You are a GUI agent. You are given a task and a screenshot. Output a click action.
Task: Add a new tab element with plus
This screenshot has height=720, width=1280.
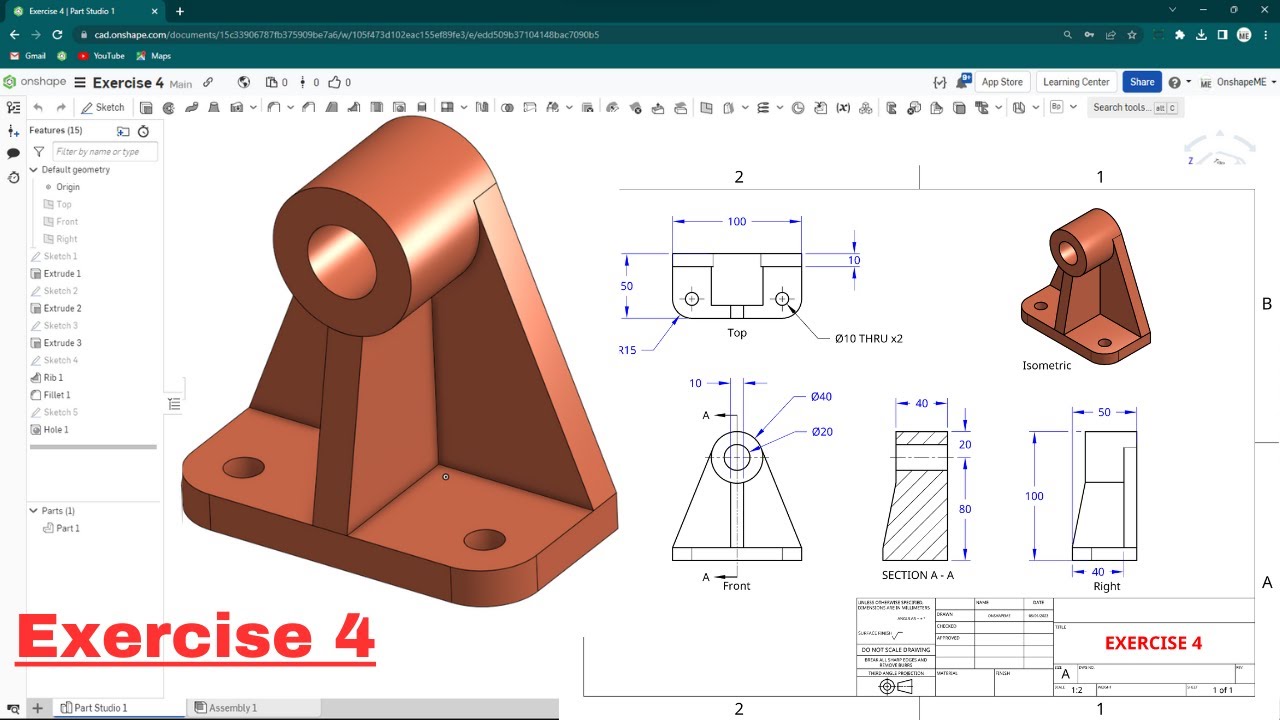pyautogui.click(x=37, y=708)
